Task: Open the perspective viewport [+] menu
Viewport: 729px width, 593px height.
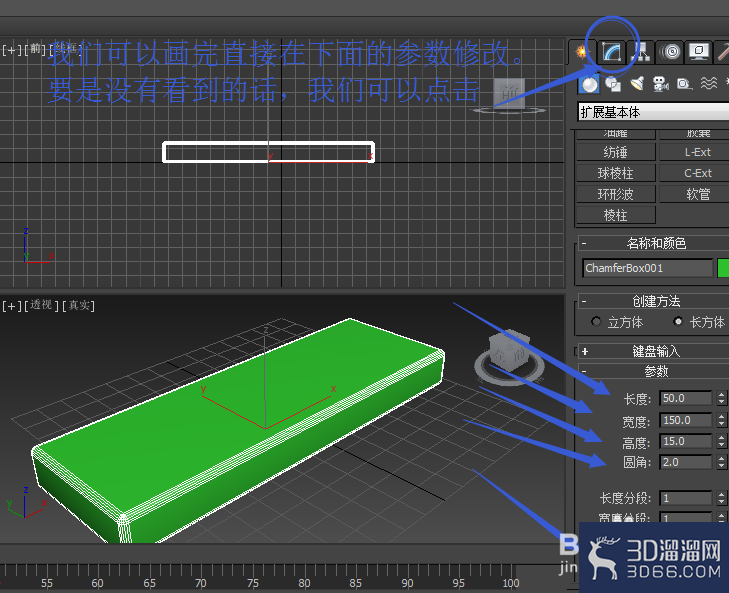Action: click(12, 306)
